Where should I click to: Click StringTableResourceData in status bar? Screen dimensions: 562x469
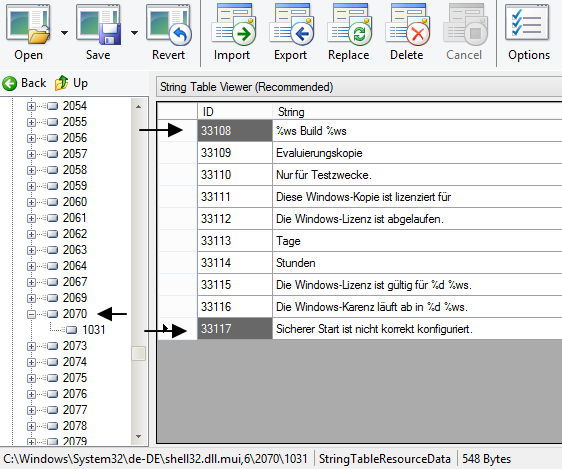385,459
